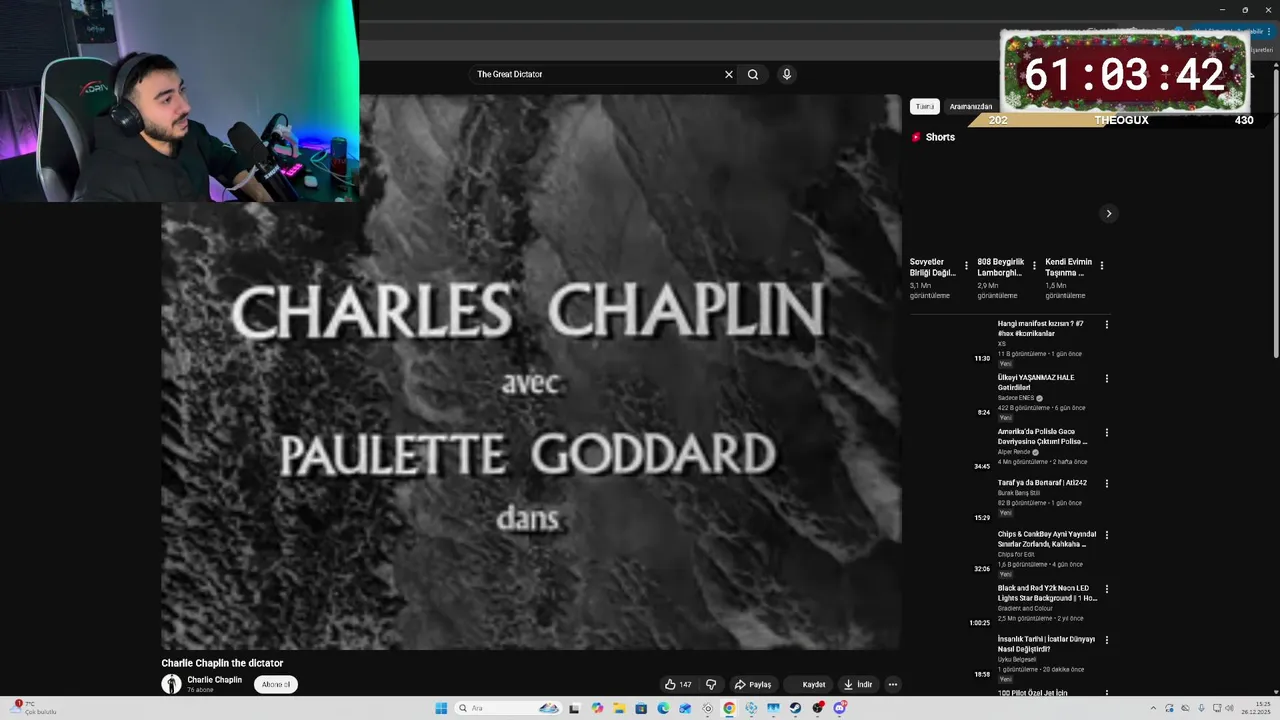This screenshot has height=720, width=1280.
Task: Subscribe to the Charlie Chaplin channel
Action: point(276,685)
